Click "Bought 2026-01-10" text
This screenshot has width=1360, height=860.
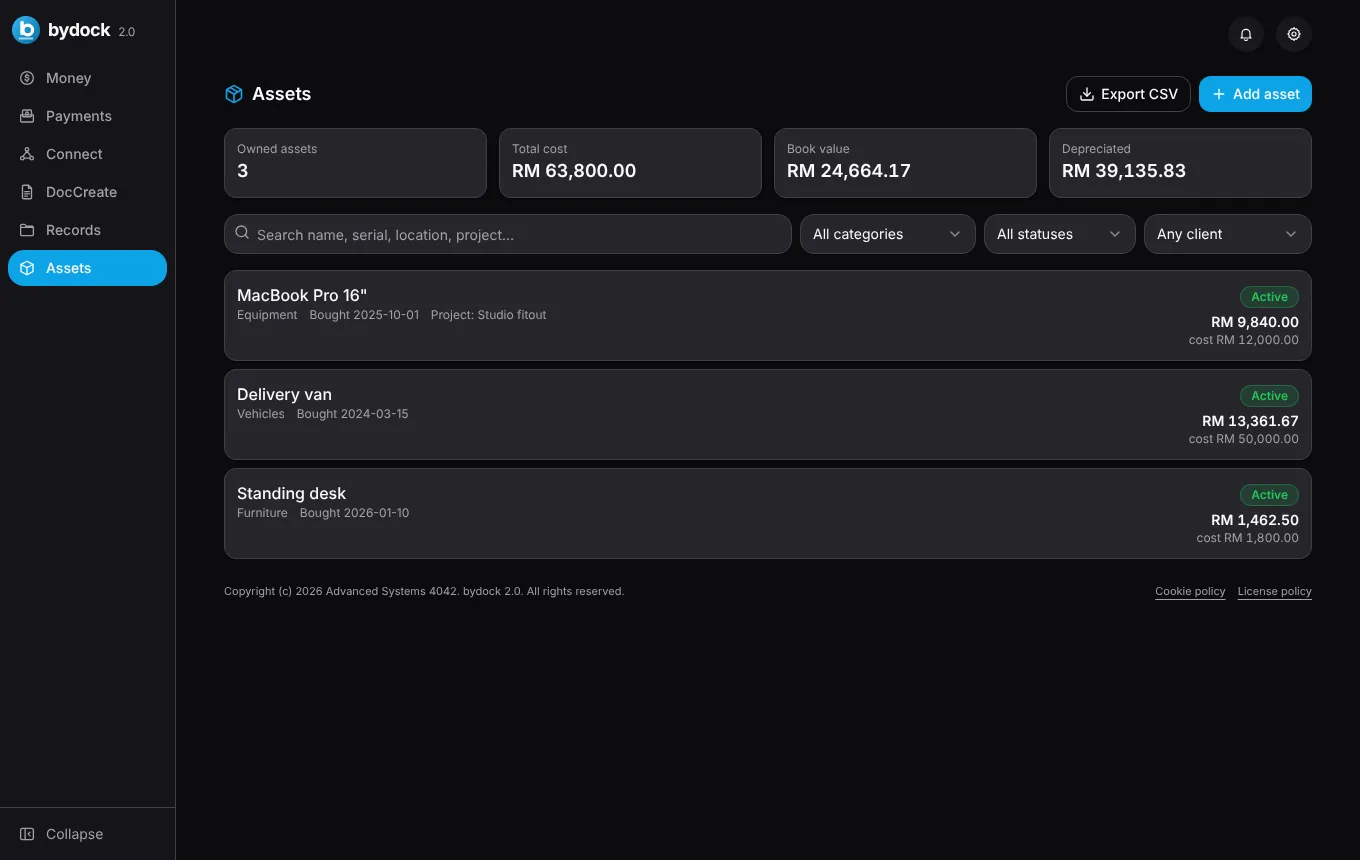pyautogui.click(x=354, y=513)
